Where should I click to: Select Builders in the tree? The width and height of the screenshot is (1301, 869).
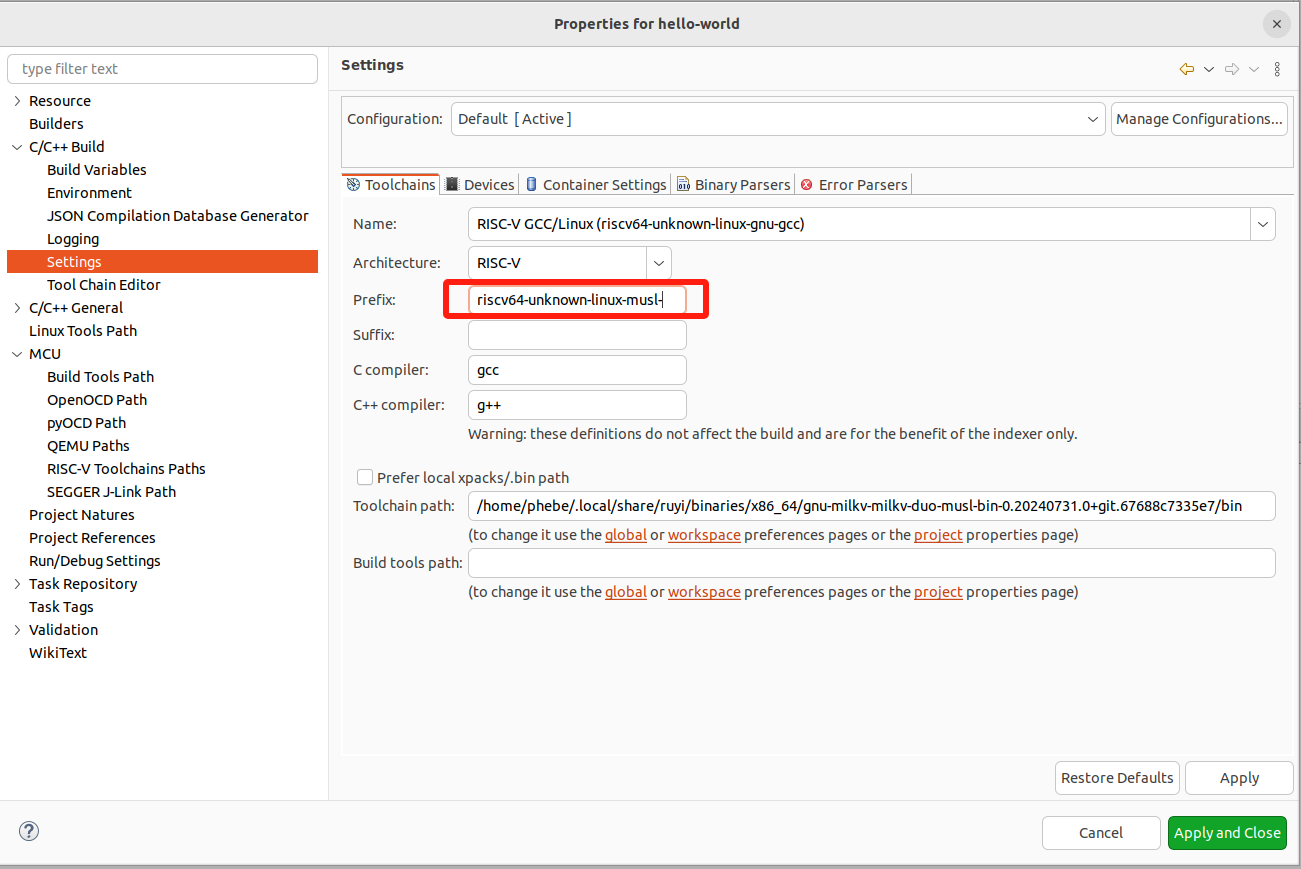[56, 124]
